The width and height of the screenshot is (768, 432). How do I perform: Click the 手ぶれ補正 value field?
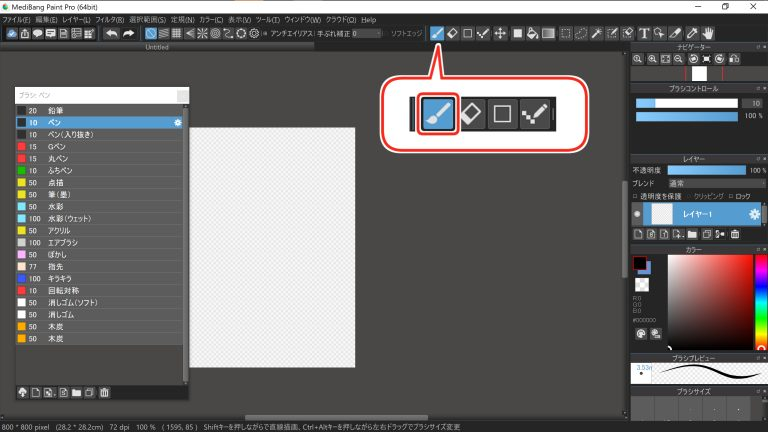point(366,33)
